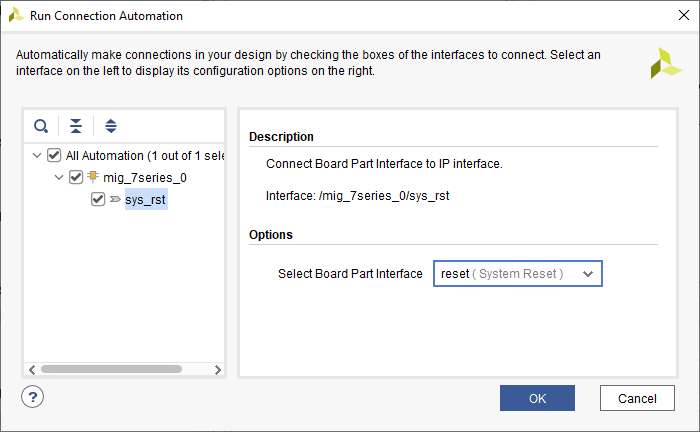The width and height of the screenshot is (700, 432).
Task: Collapse the All Automation tree node
Action: click(x=37, y=155)
